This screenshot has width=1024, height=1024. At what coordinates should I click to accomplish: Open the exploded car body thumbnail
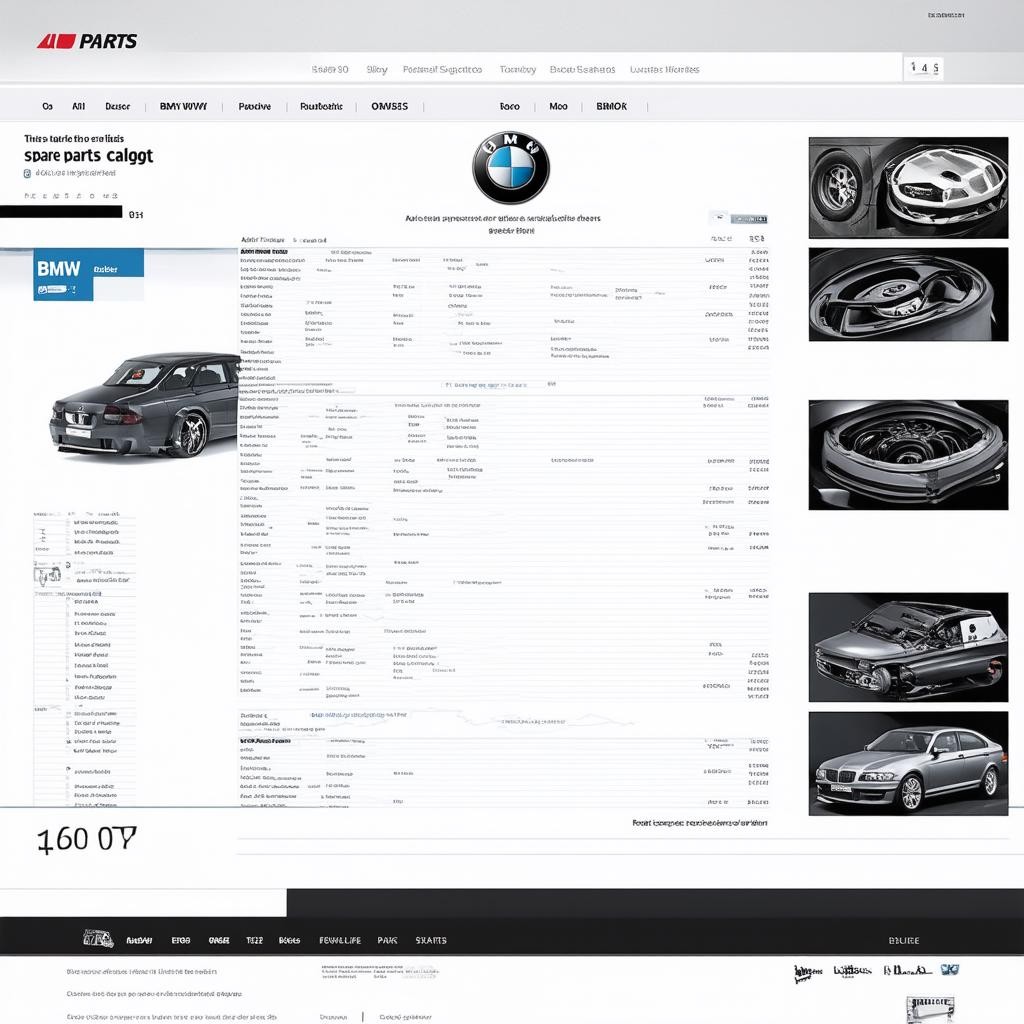[x=908, y=647]
